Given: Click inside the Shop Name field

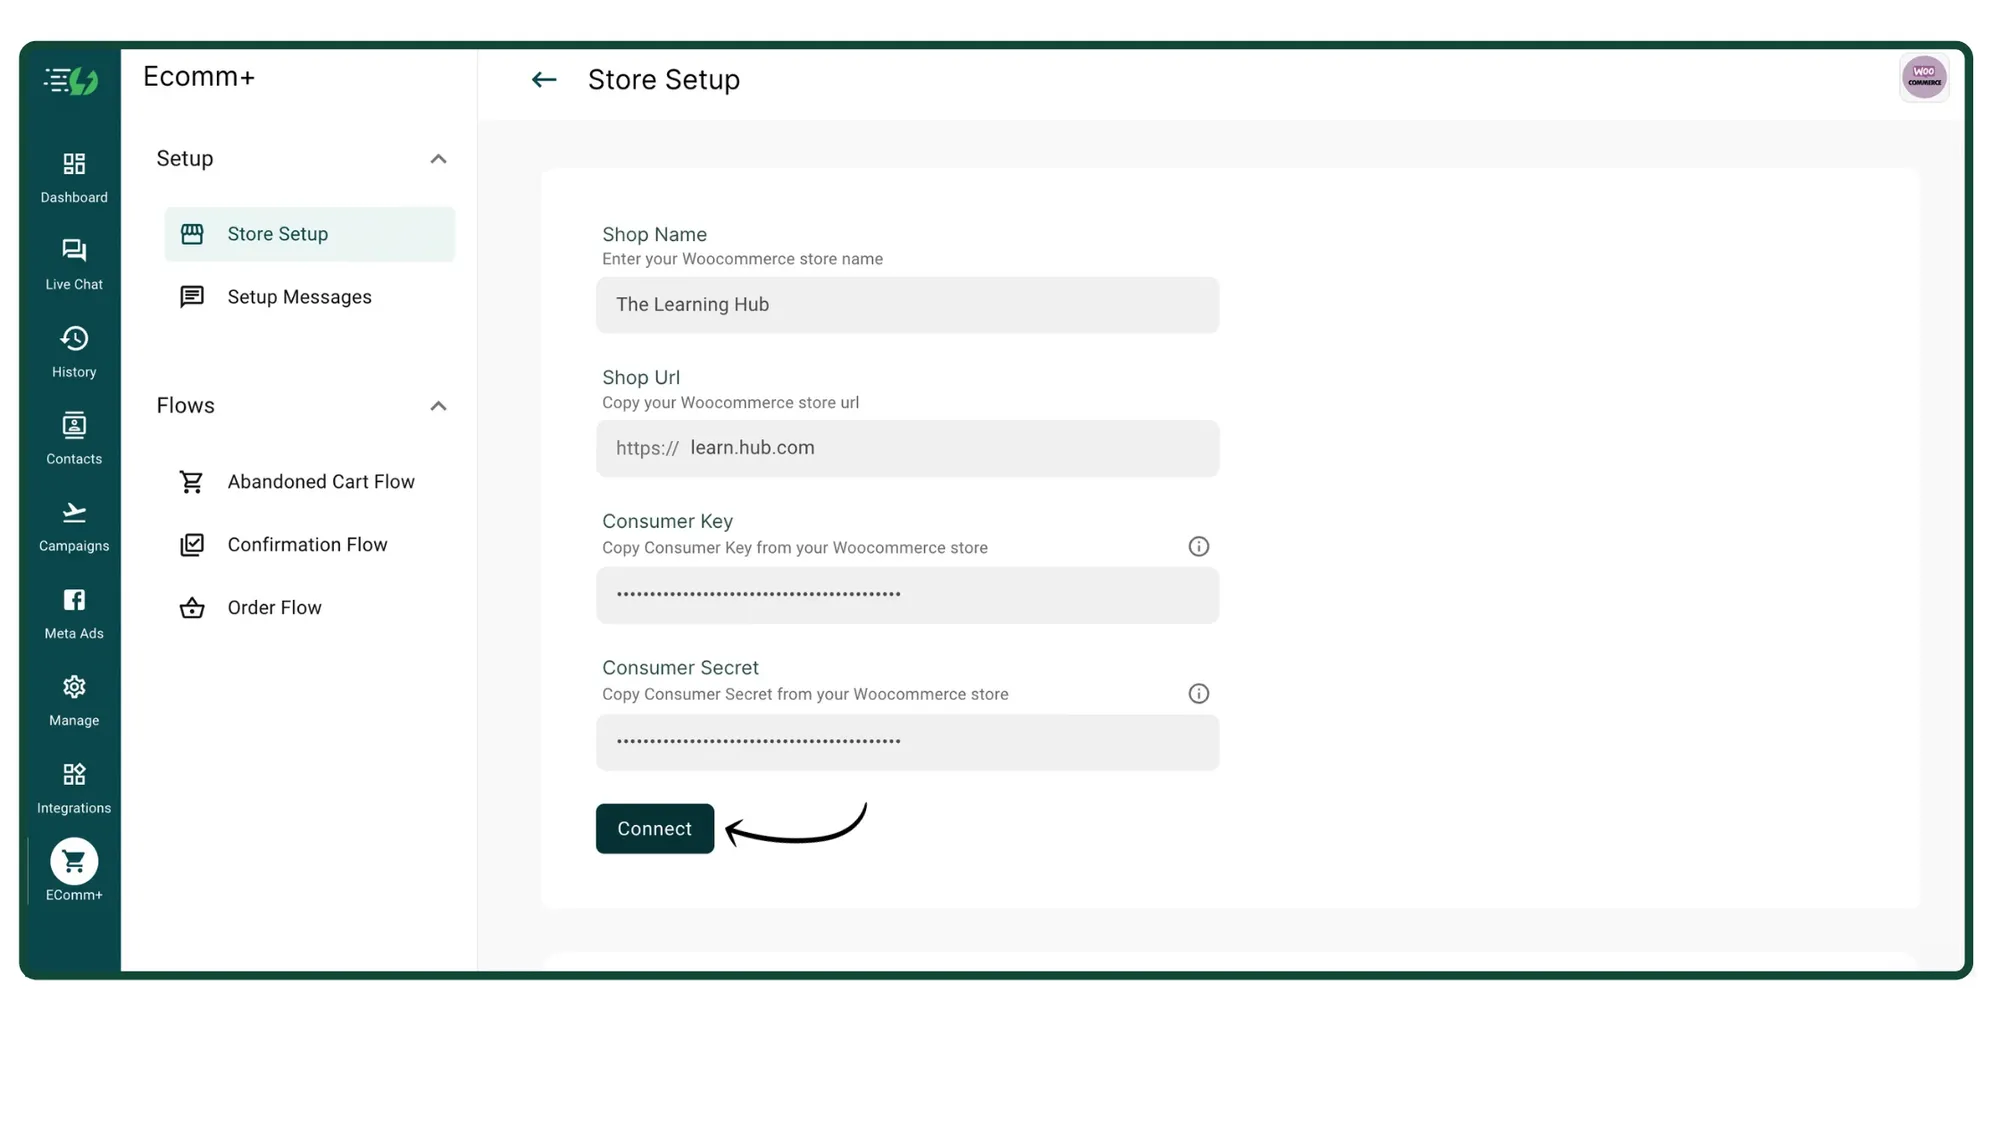Looking at the screenshot, I should tap(906, 305).
